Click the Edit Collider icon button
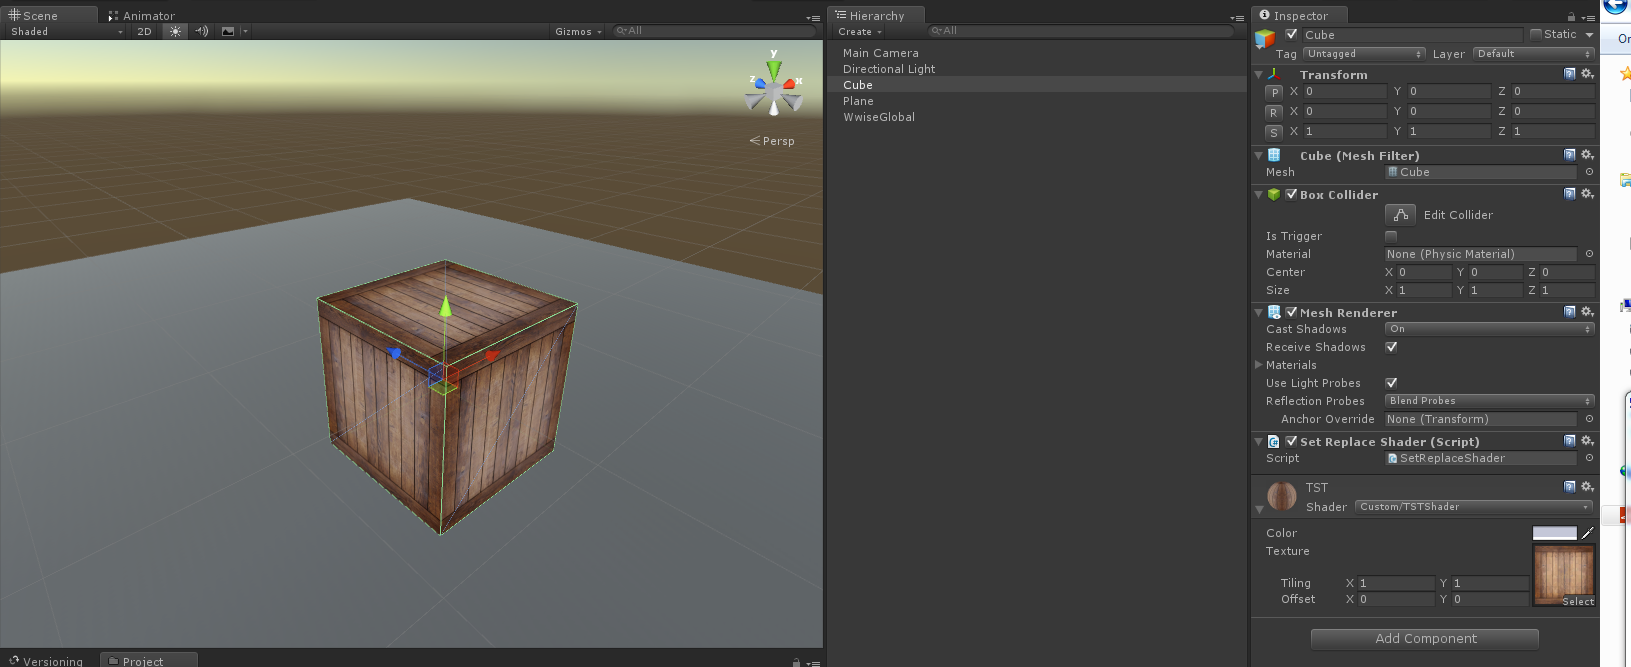 pos(1400,215)
